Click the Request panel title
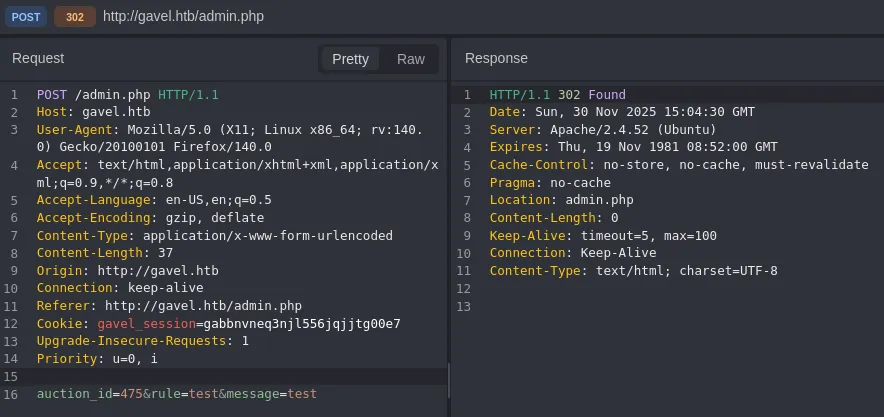 pyautogui.click(x=38, y=59)
